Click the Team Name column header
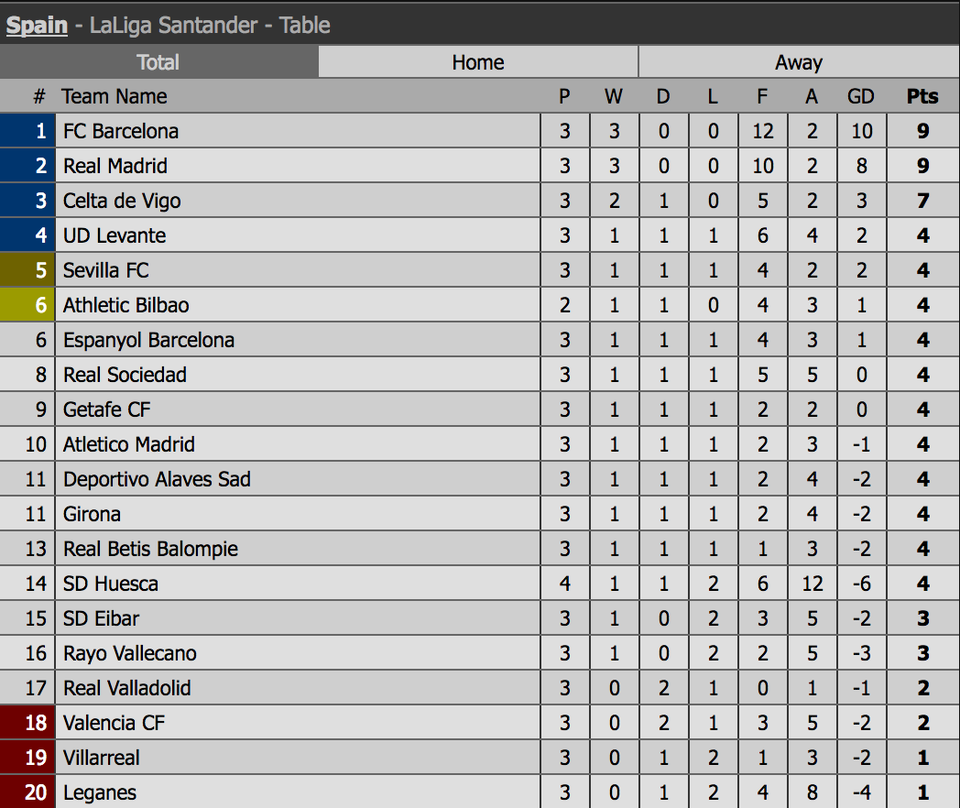Viewport: 960px width, 808px height. (114, 96)
